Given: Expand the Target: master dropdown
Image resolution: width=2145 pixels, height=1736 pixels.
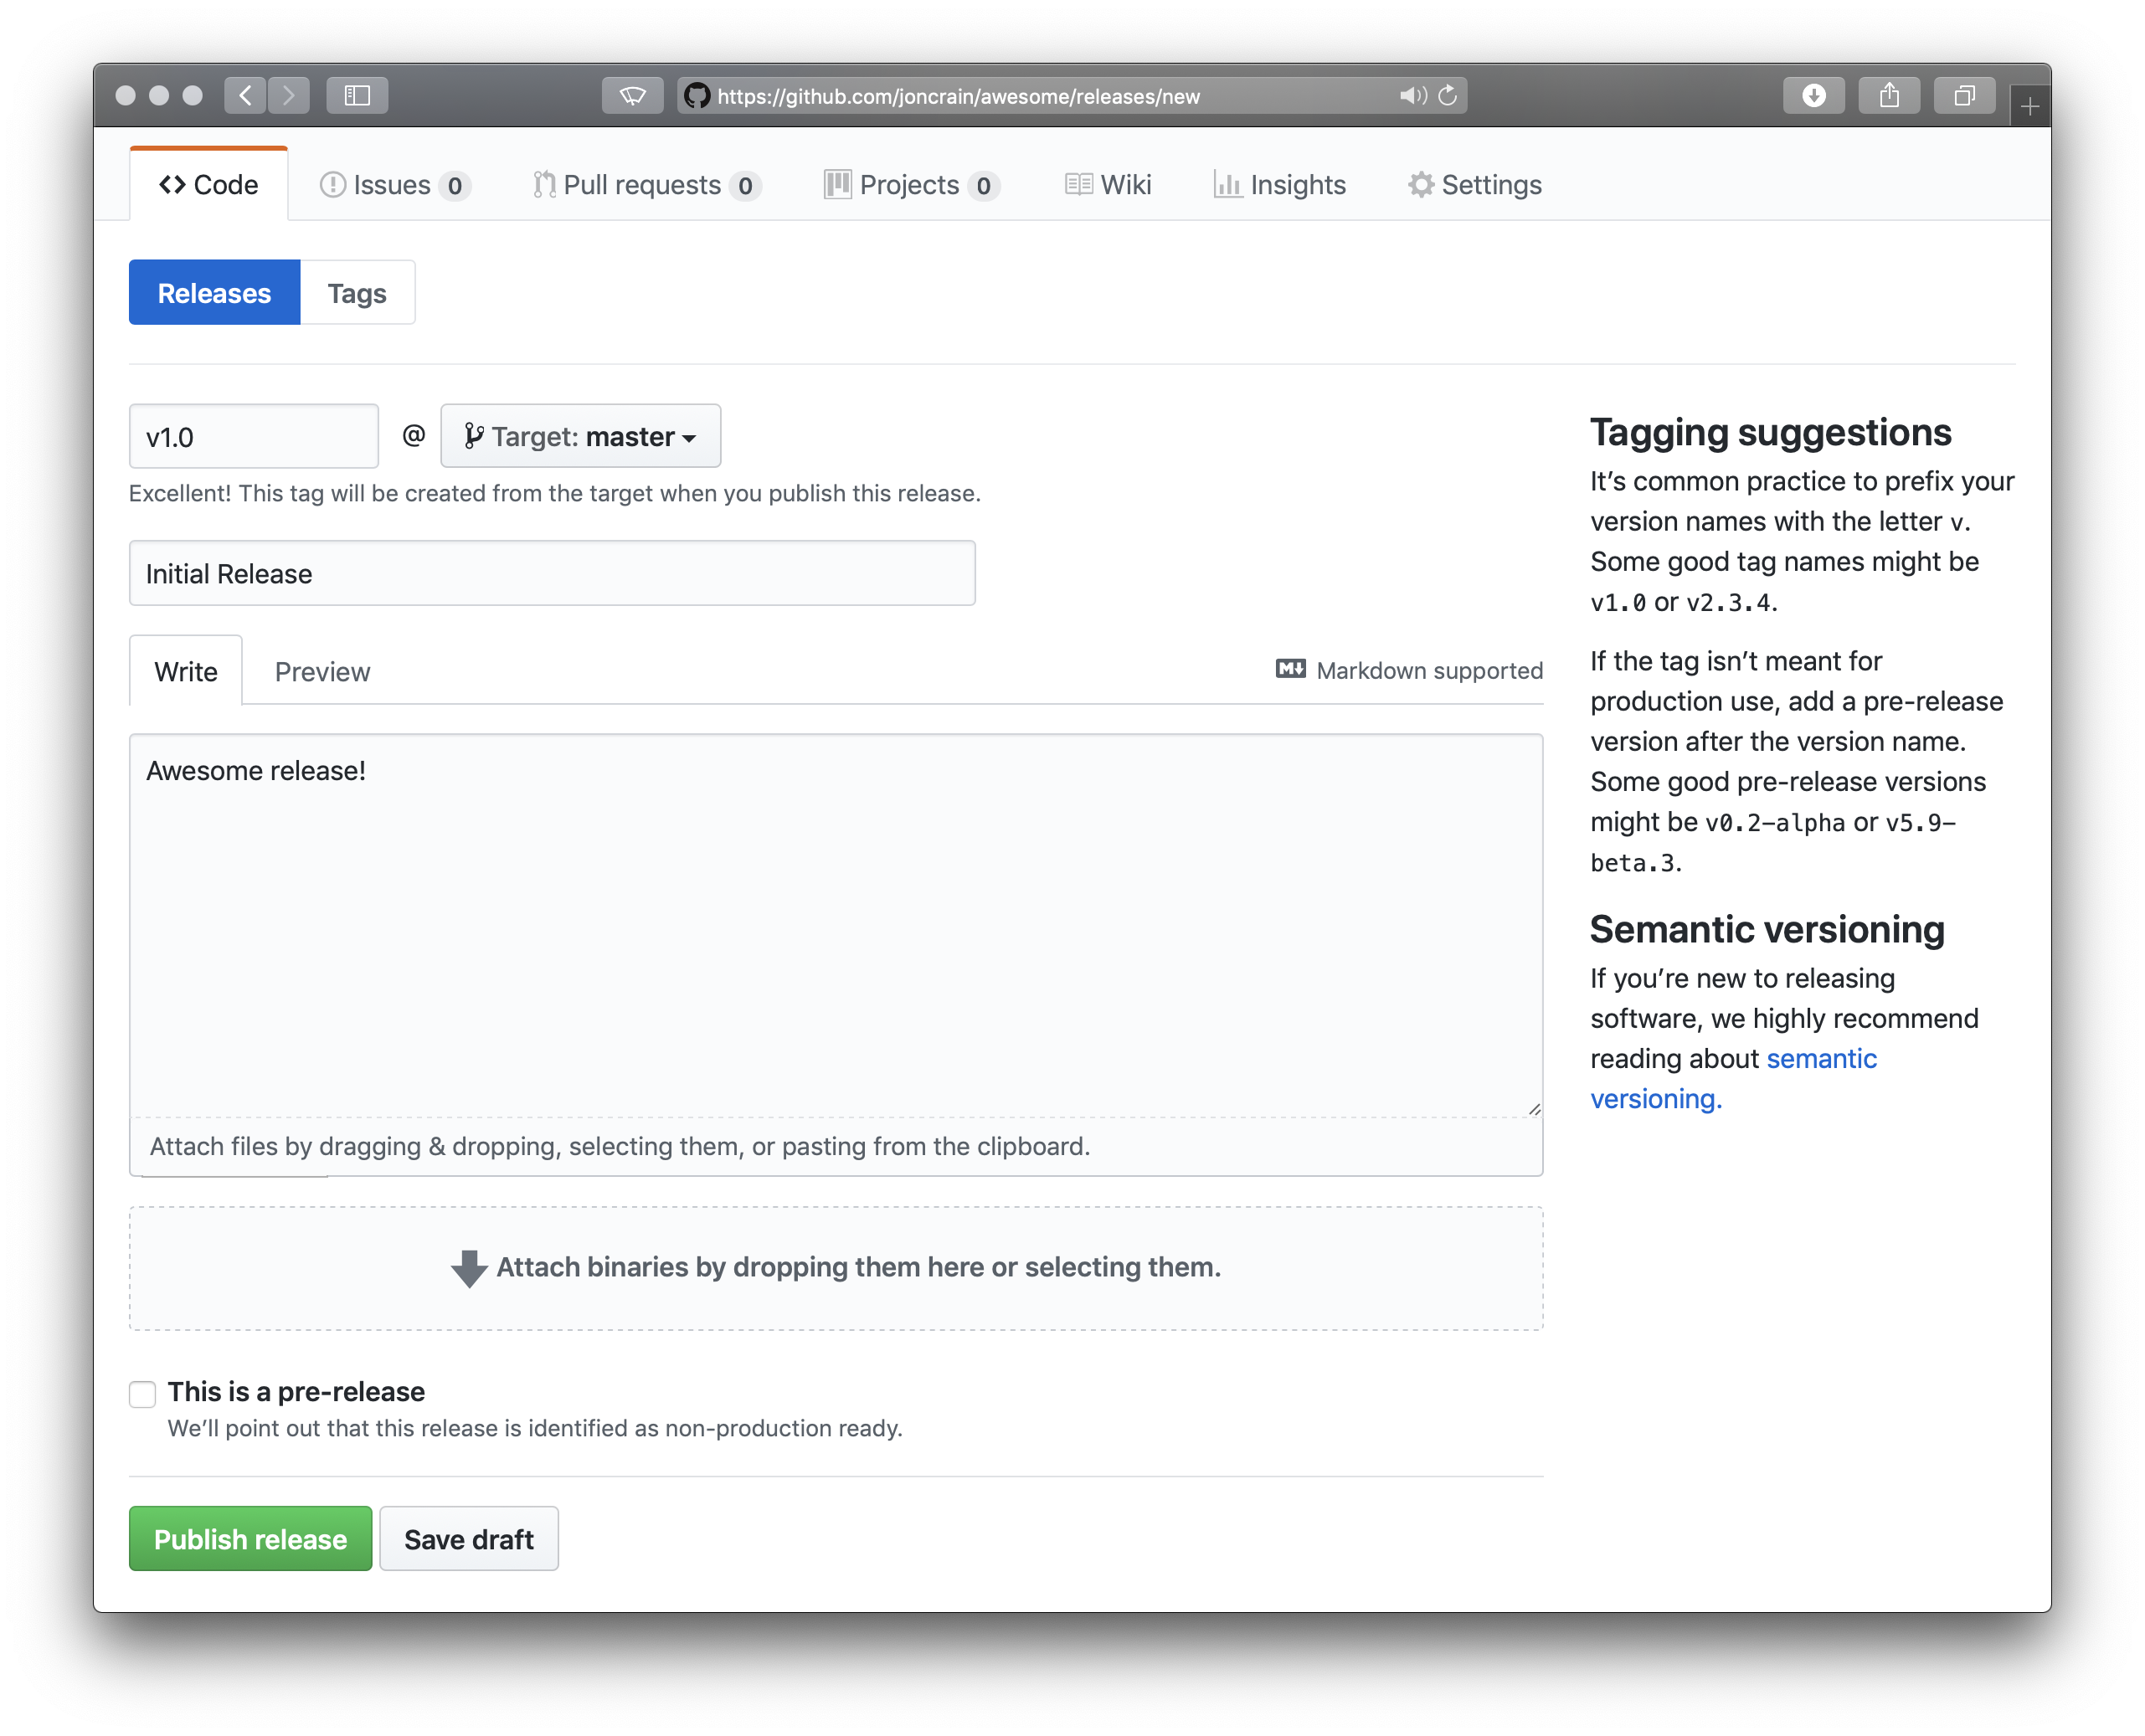Looking at the screenshot, I should coord(580,437).
